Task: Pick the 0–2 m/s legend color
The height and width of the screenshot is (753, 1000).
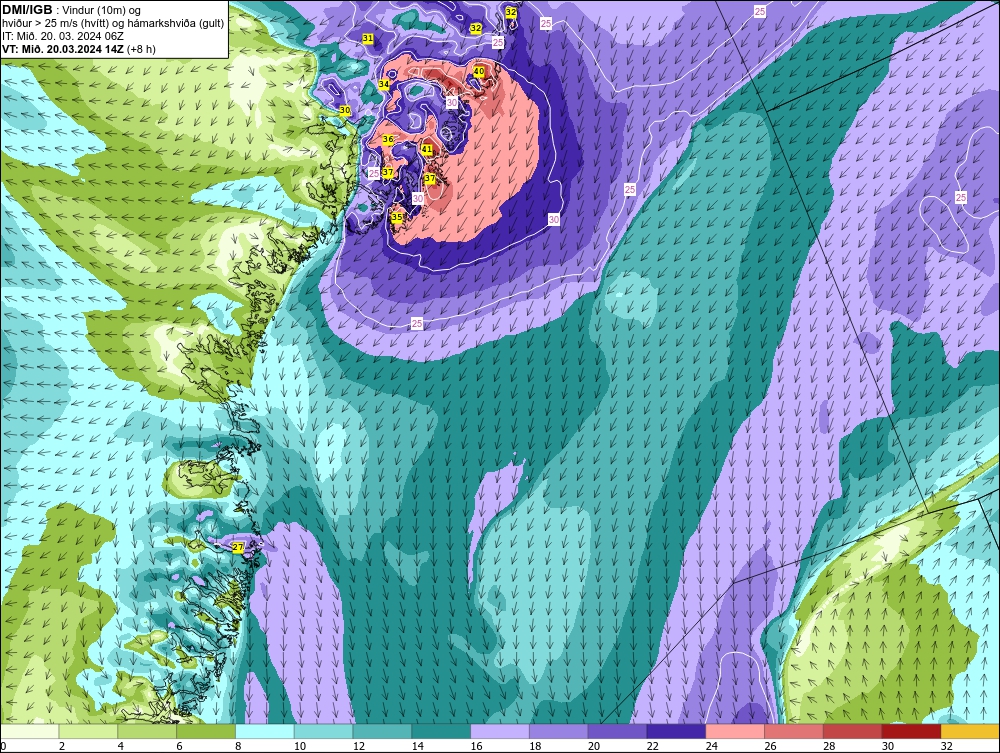Action: (29, 731)
